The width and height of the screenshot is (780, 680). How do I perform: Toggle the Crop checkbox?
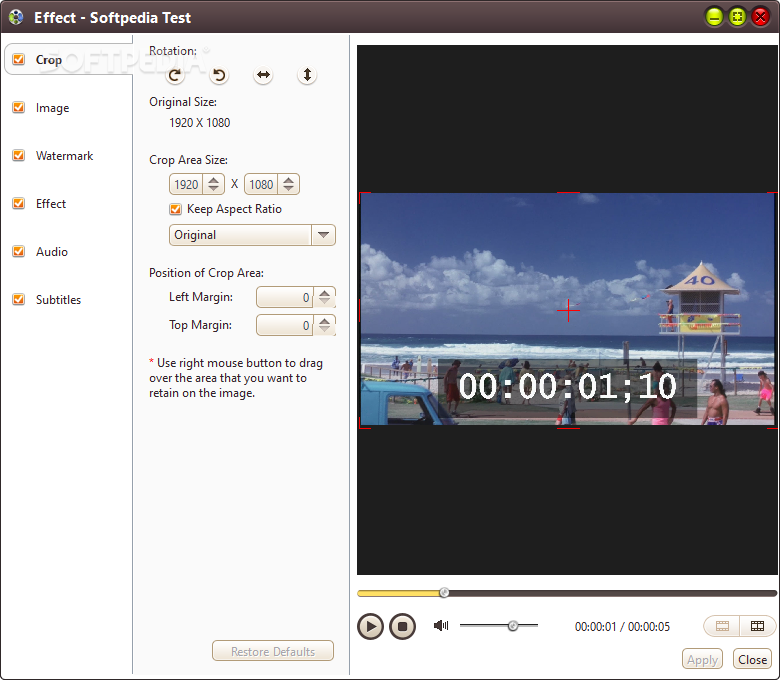click(x=18, y=59)
